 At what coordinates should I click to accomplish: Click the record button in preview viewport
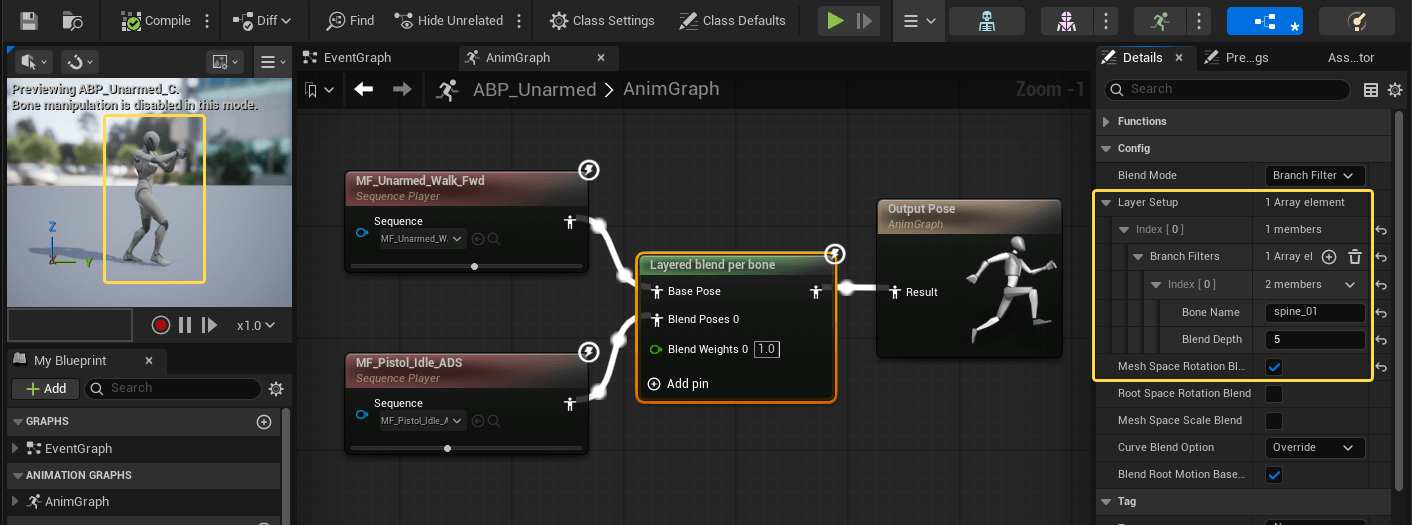(x=161, y=325)
